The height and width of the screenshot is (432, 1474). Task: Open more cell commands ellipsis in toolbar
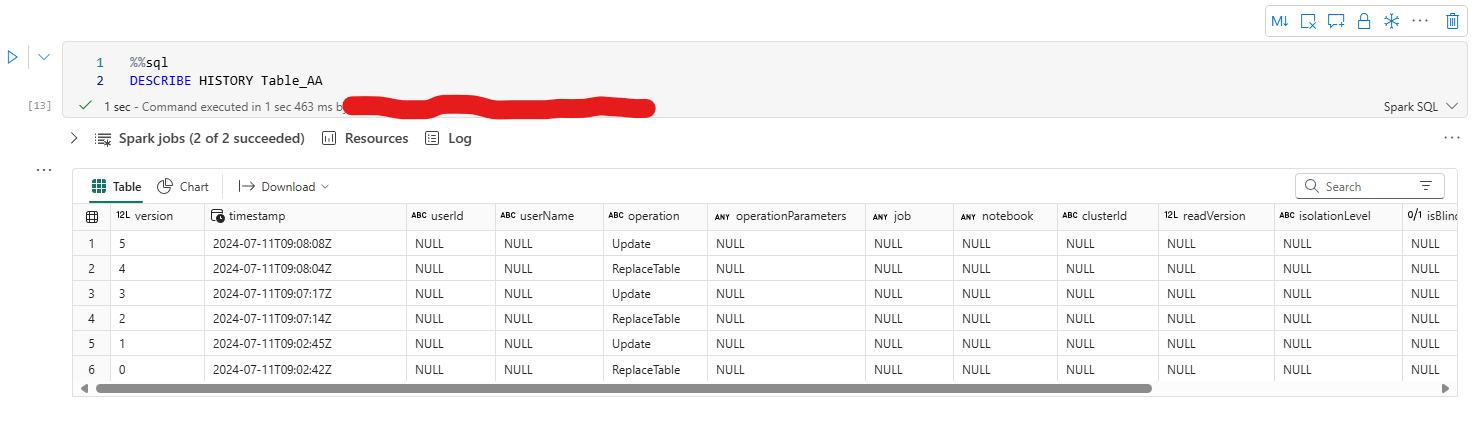point(1420,21)
